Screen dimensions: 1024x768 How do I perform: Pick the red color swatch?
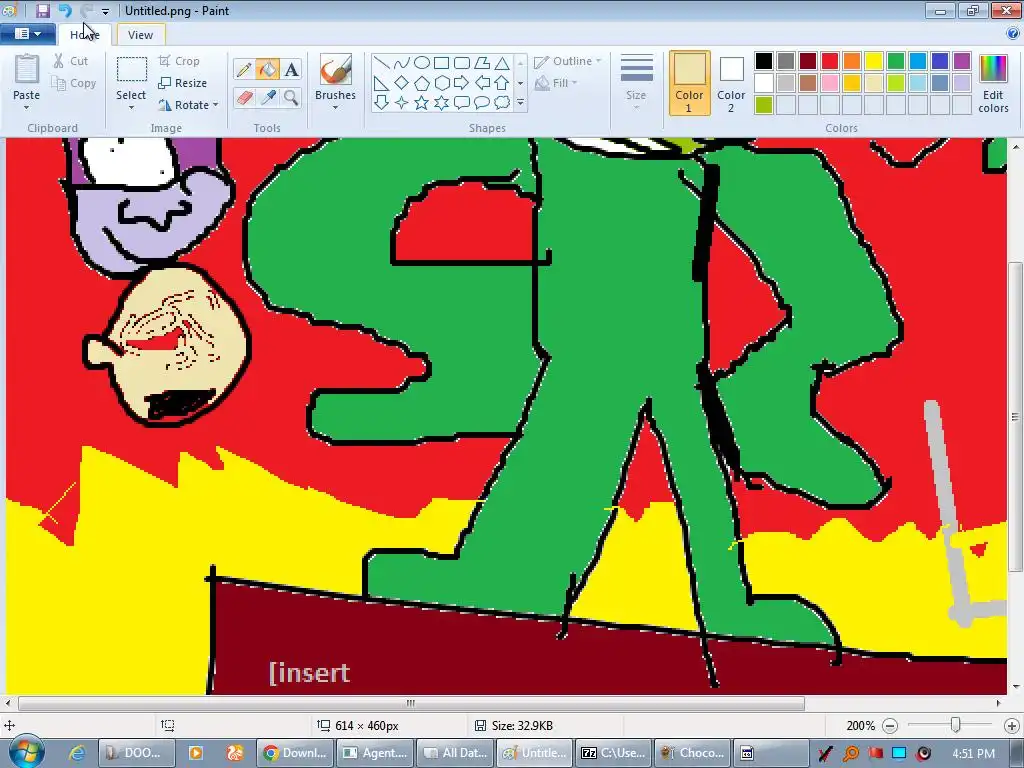click(830, 61)
